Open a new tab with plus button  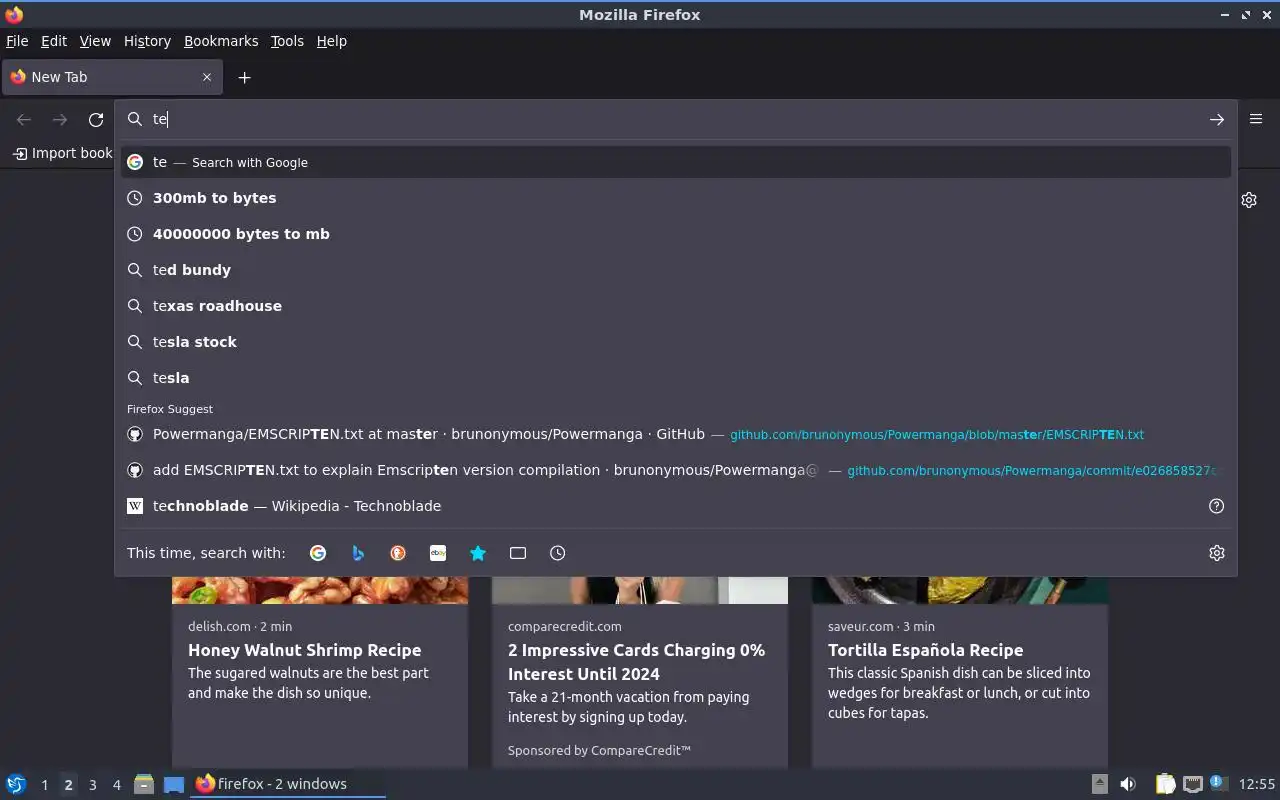tap(244, 77)
